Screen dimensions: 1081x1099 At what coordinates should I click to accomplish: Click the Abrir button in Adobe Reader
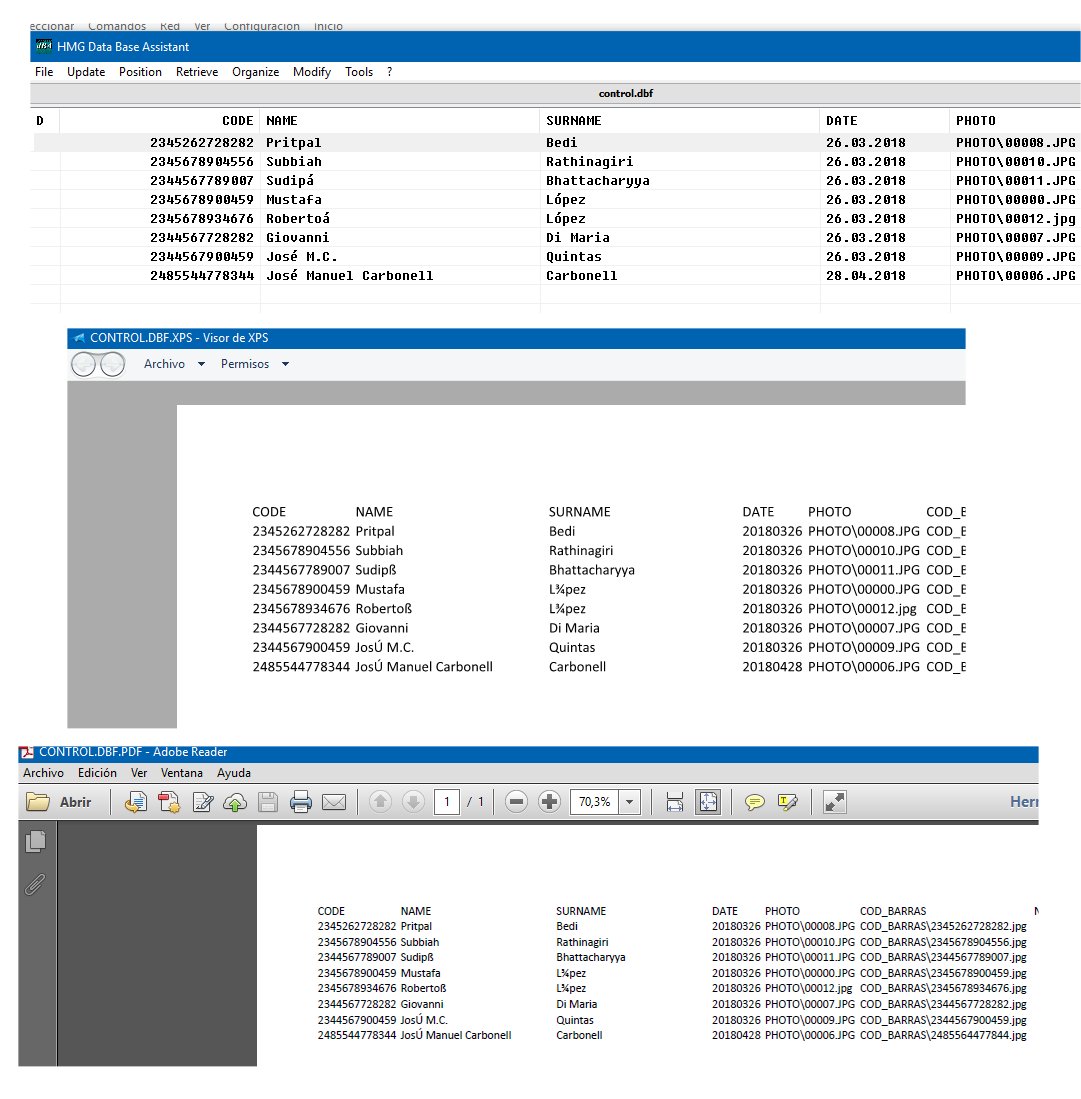[x=62, y=802]
